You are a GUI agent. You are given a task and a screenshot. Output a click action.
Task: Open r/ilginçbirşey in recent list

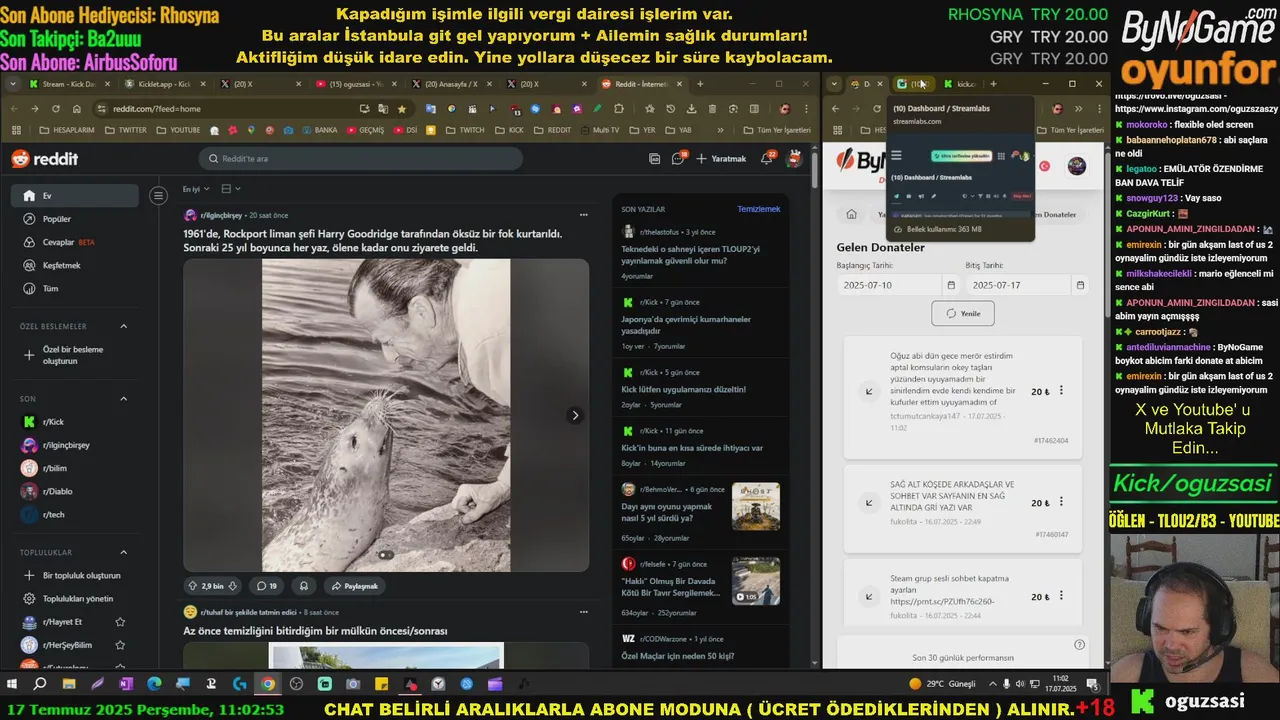click(75, 445)
